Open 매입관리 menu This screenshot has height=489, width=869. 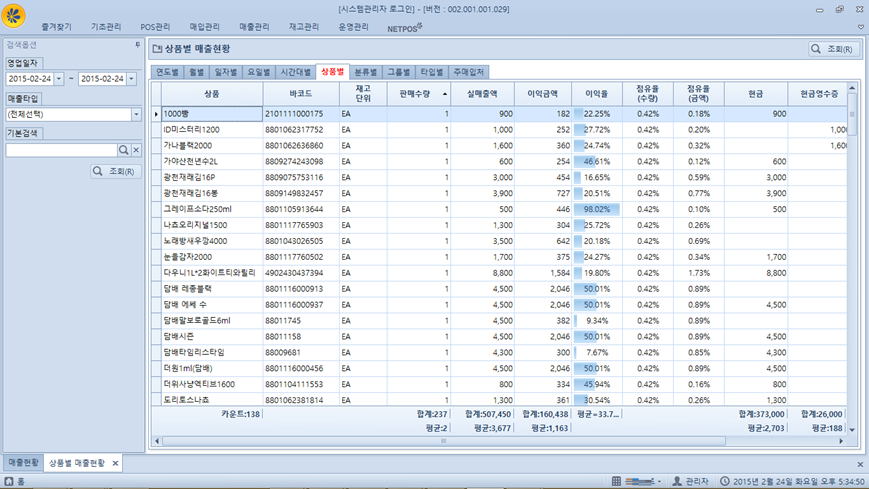205,27
